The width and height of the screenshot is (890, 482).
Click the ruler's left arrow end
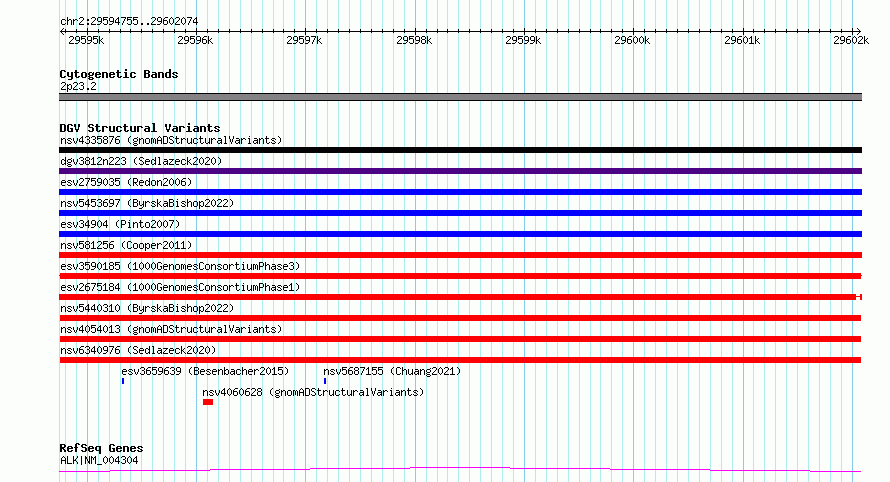(x=62, y=31)
